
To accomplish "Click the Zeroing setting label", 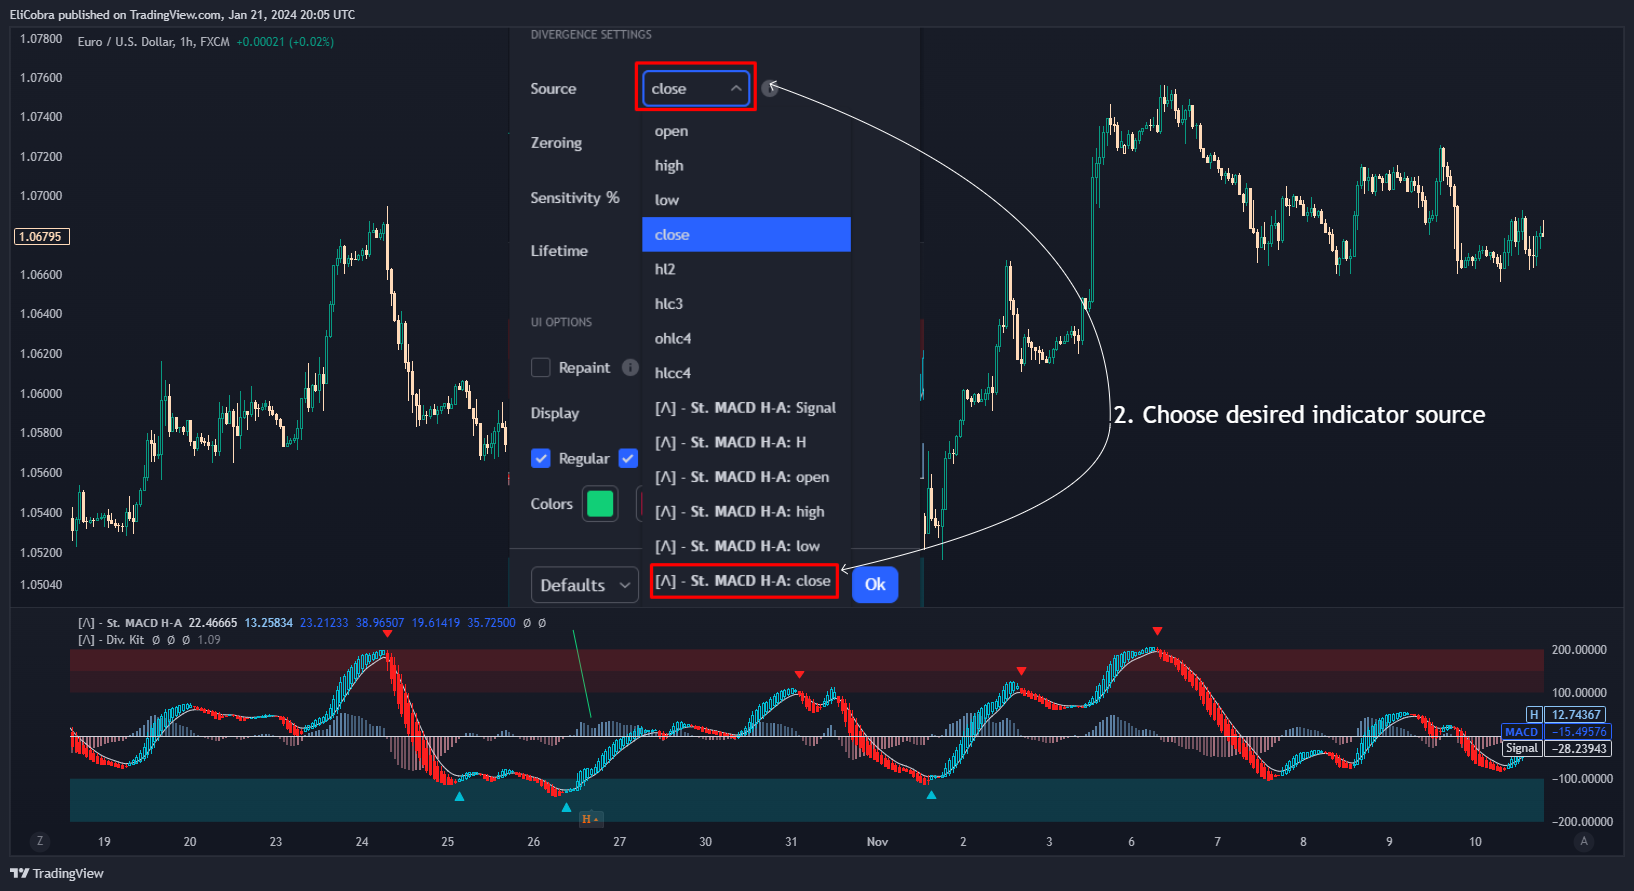I will click(556, 143).
